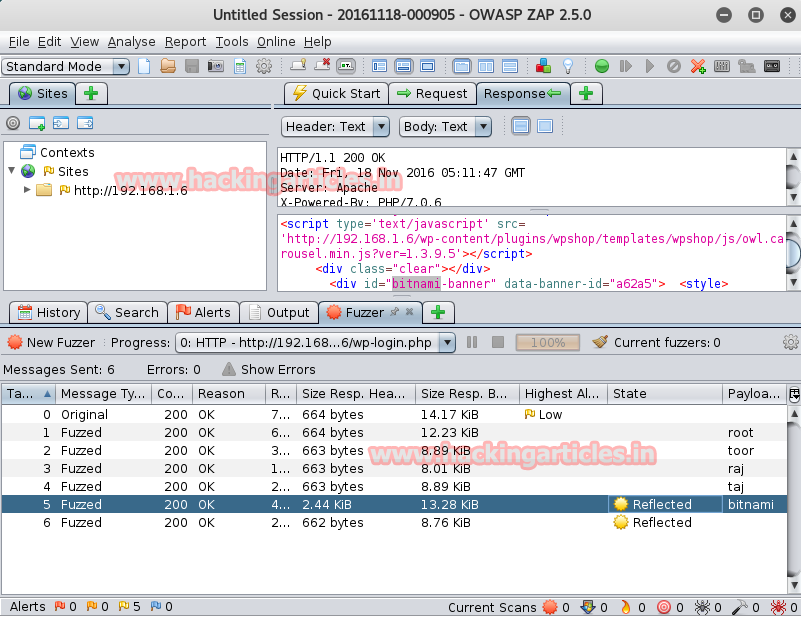The image size is (801, 617).
Task: Click the red-cross break point icon
Action: click(x=698, y=66)
